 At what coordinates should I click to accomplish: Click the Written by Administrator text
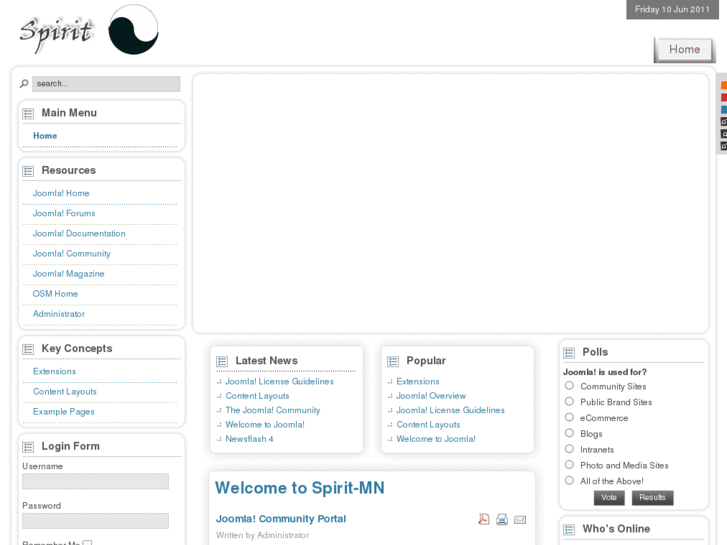tap(262, 535)
